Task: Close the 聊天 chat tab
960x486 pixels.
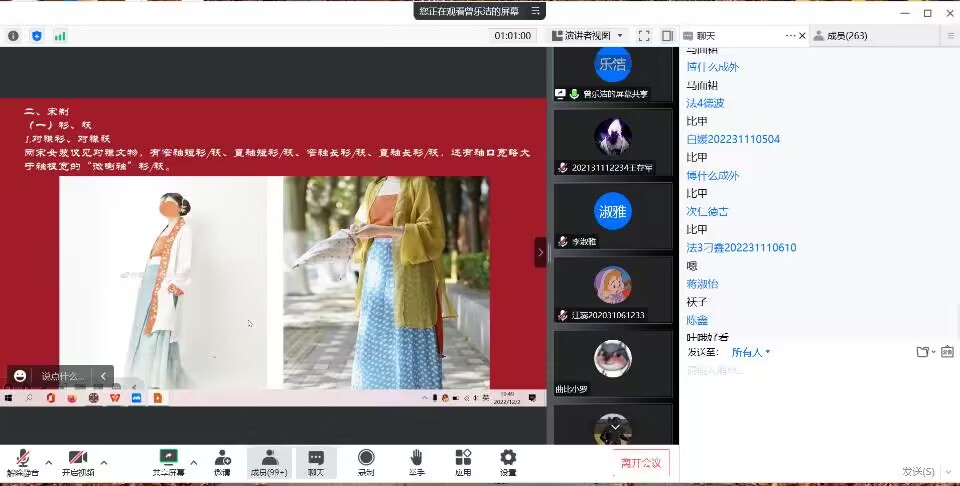Action: [x=803, y=36]
